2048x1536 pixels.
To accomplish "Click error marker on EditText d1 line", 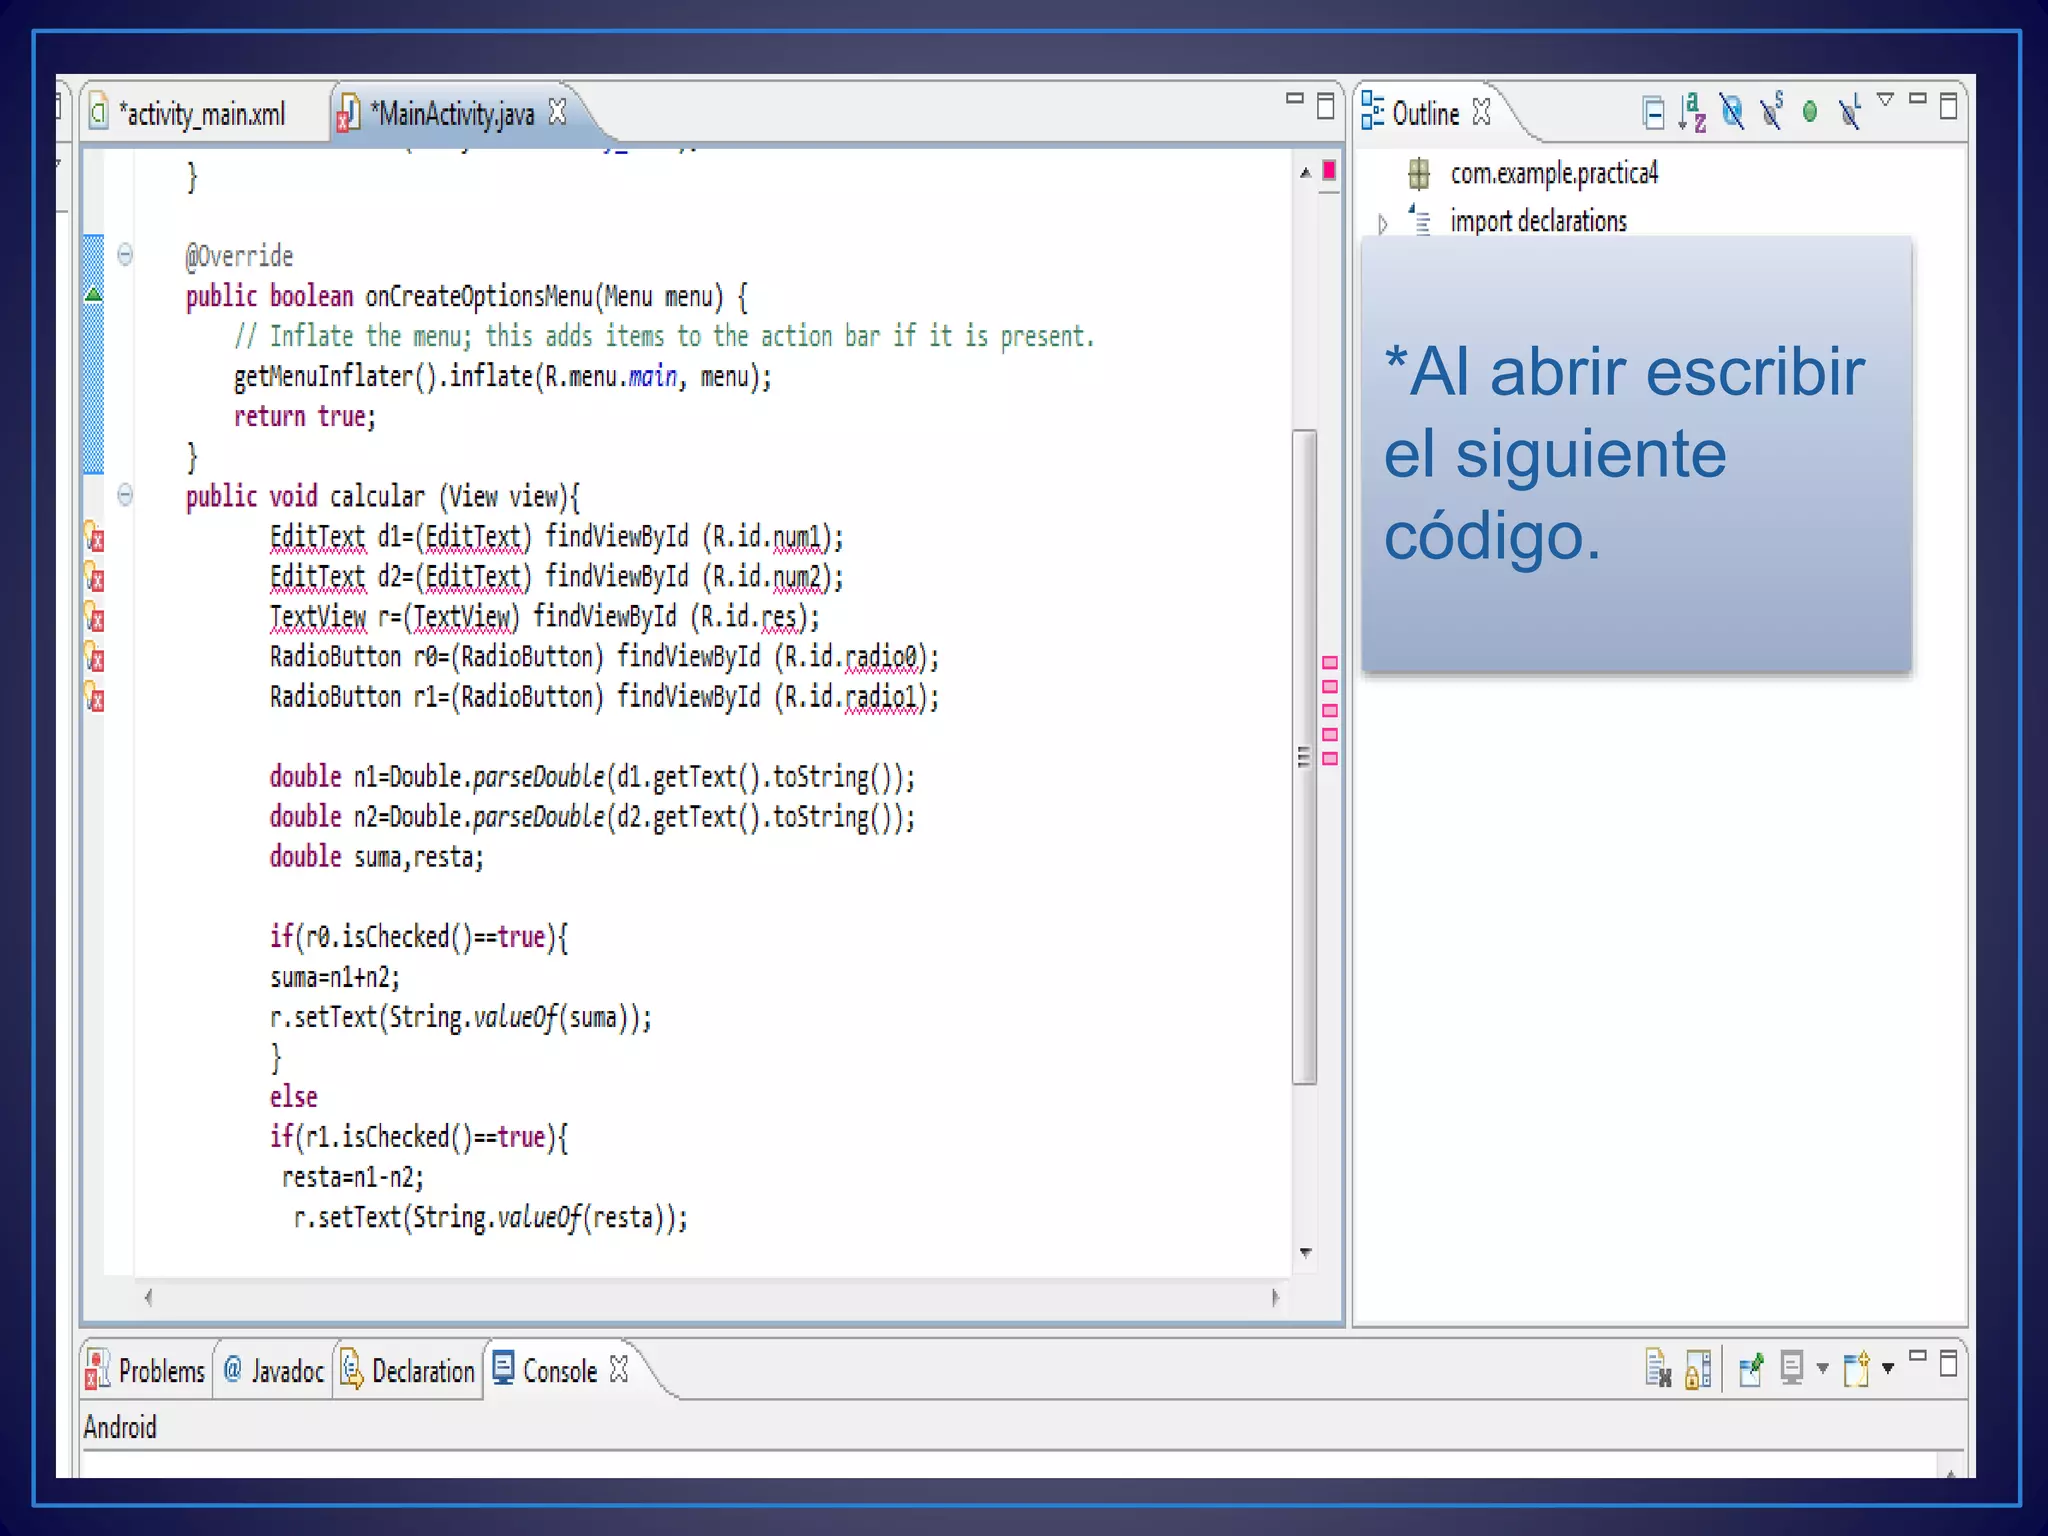I will coord(94,537).
